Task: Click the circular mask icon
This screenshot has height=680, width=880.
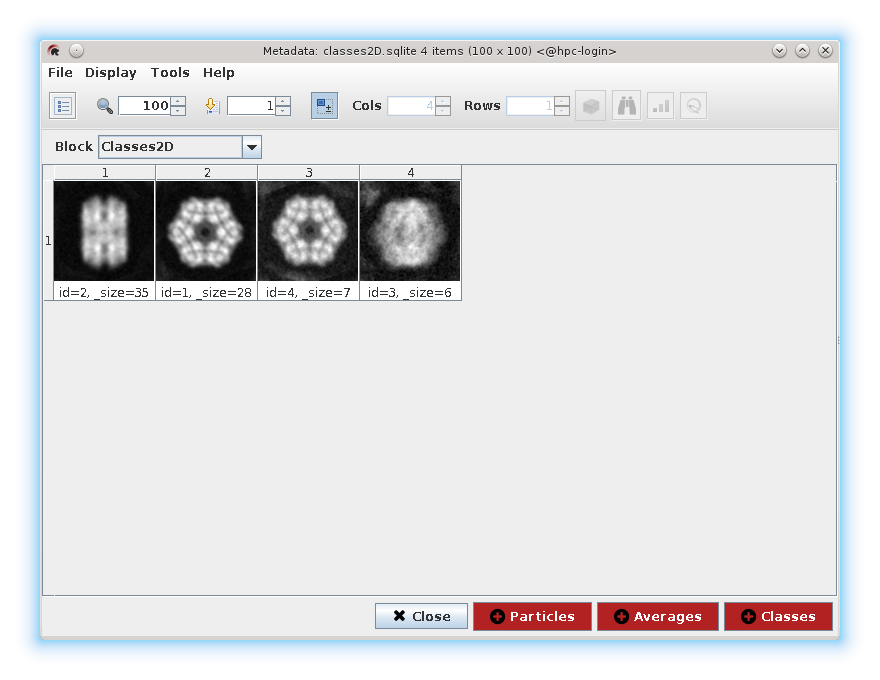Action: click(x=694, y=105)
